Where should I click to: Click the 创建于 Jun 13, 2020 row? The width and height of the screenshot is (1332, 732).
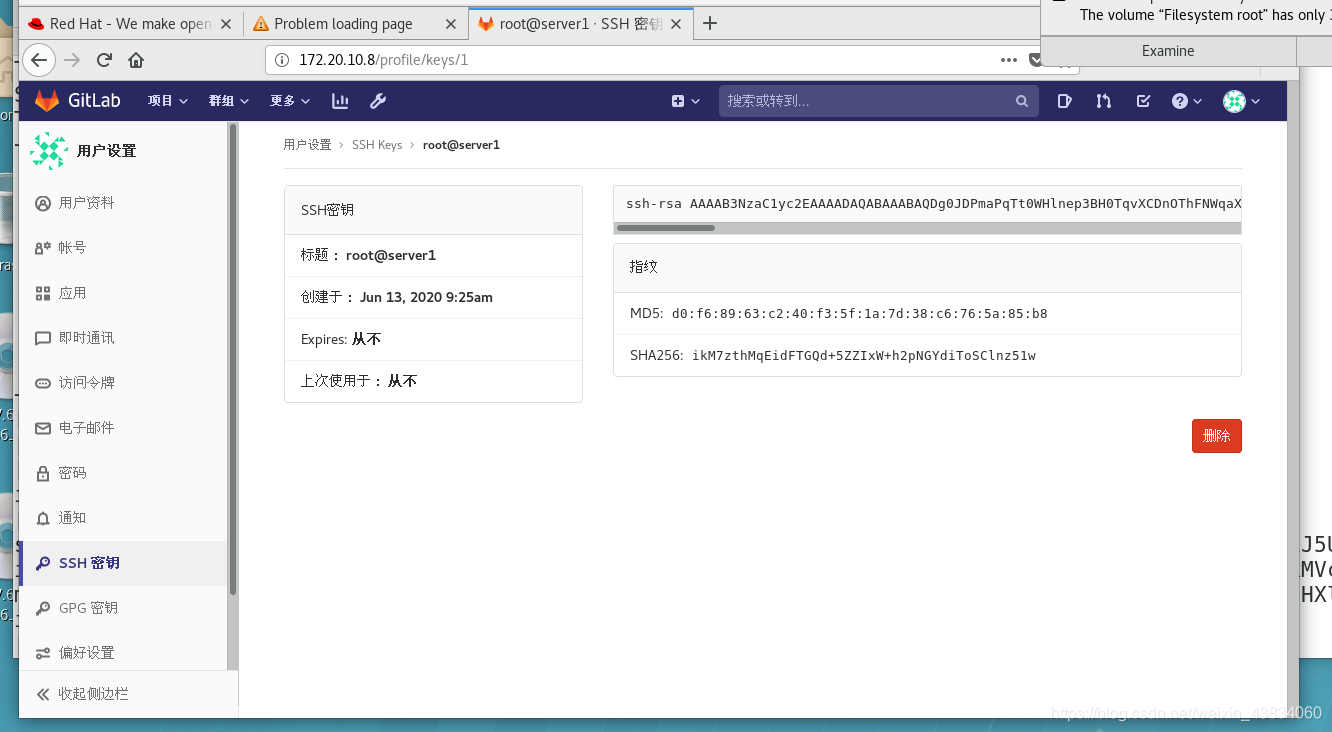(433, 297)
